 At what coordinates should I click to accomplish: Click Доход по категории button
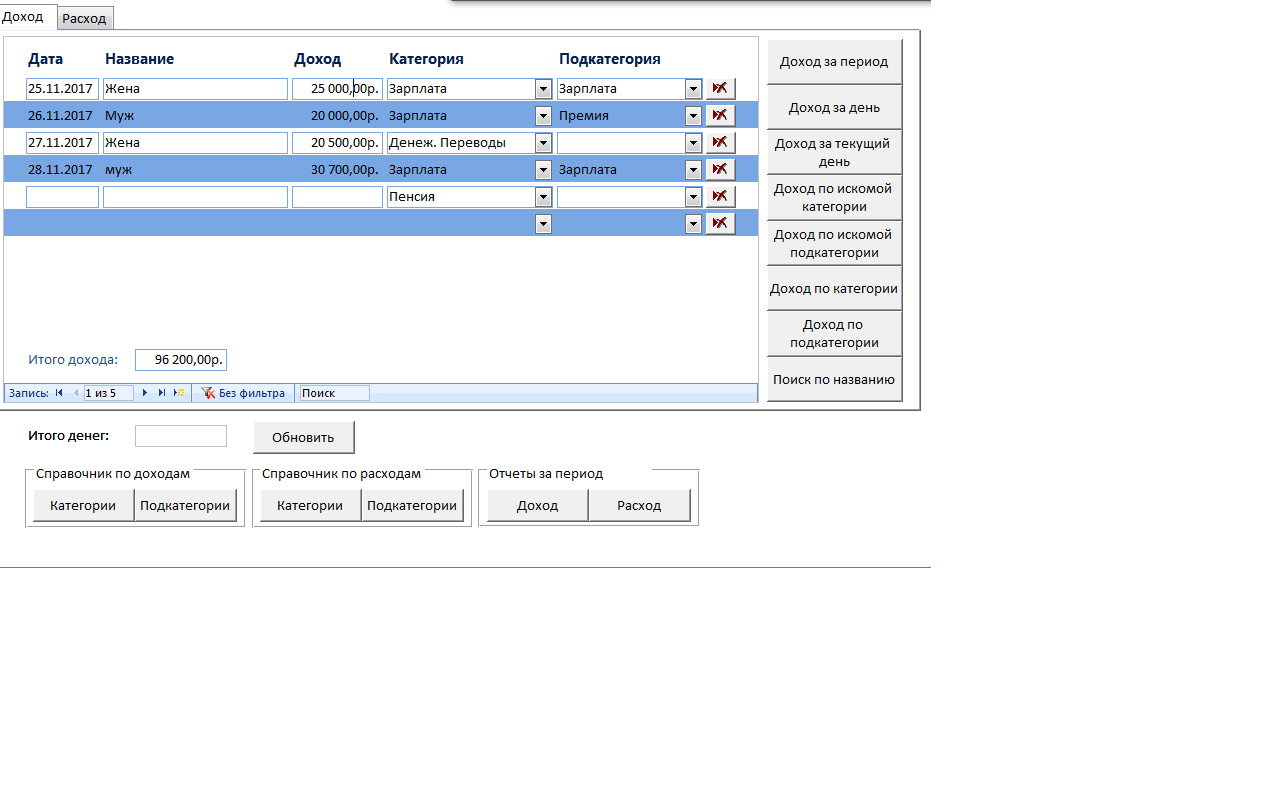834,288
